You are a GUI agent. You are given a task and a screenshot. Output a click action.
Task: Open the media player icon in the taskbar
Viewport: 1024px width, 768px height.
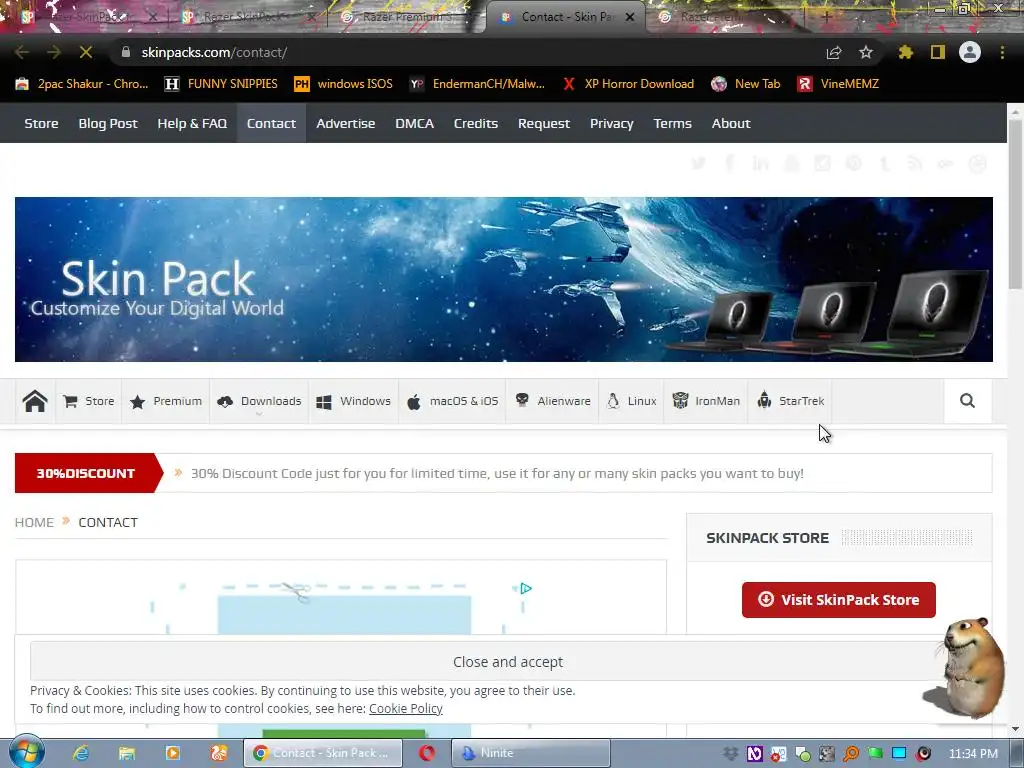(x=172, y=753)
